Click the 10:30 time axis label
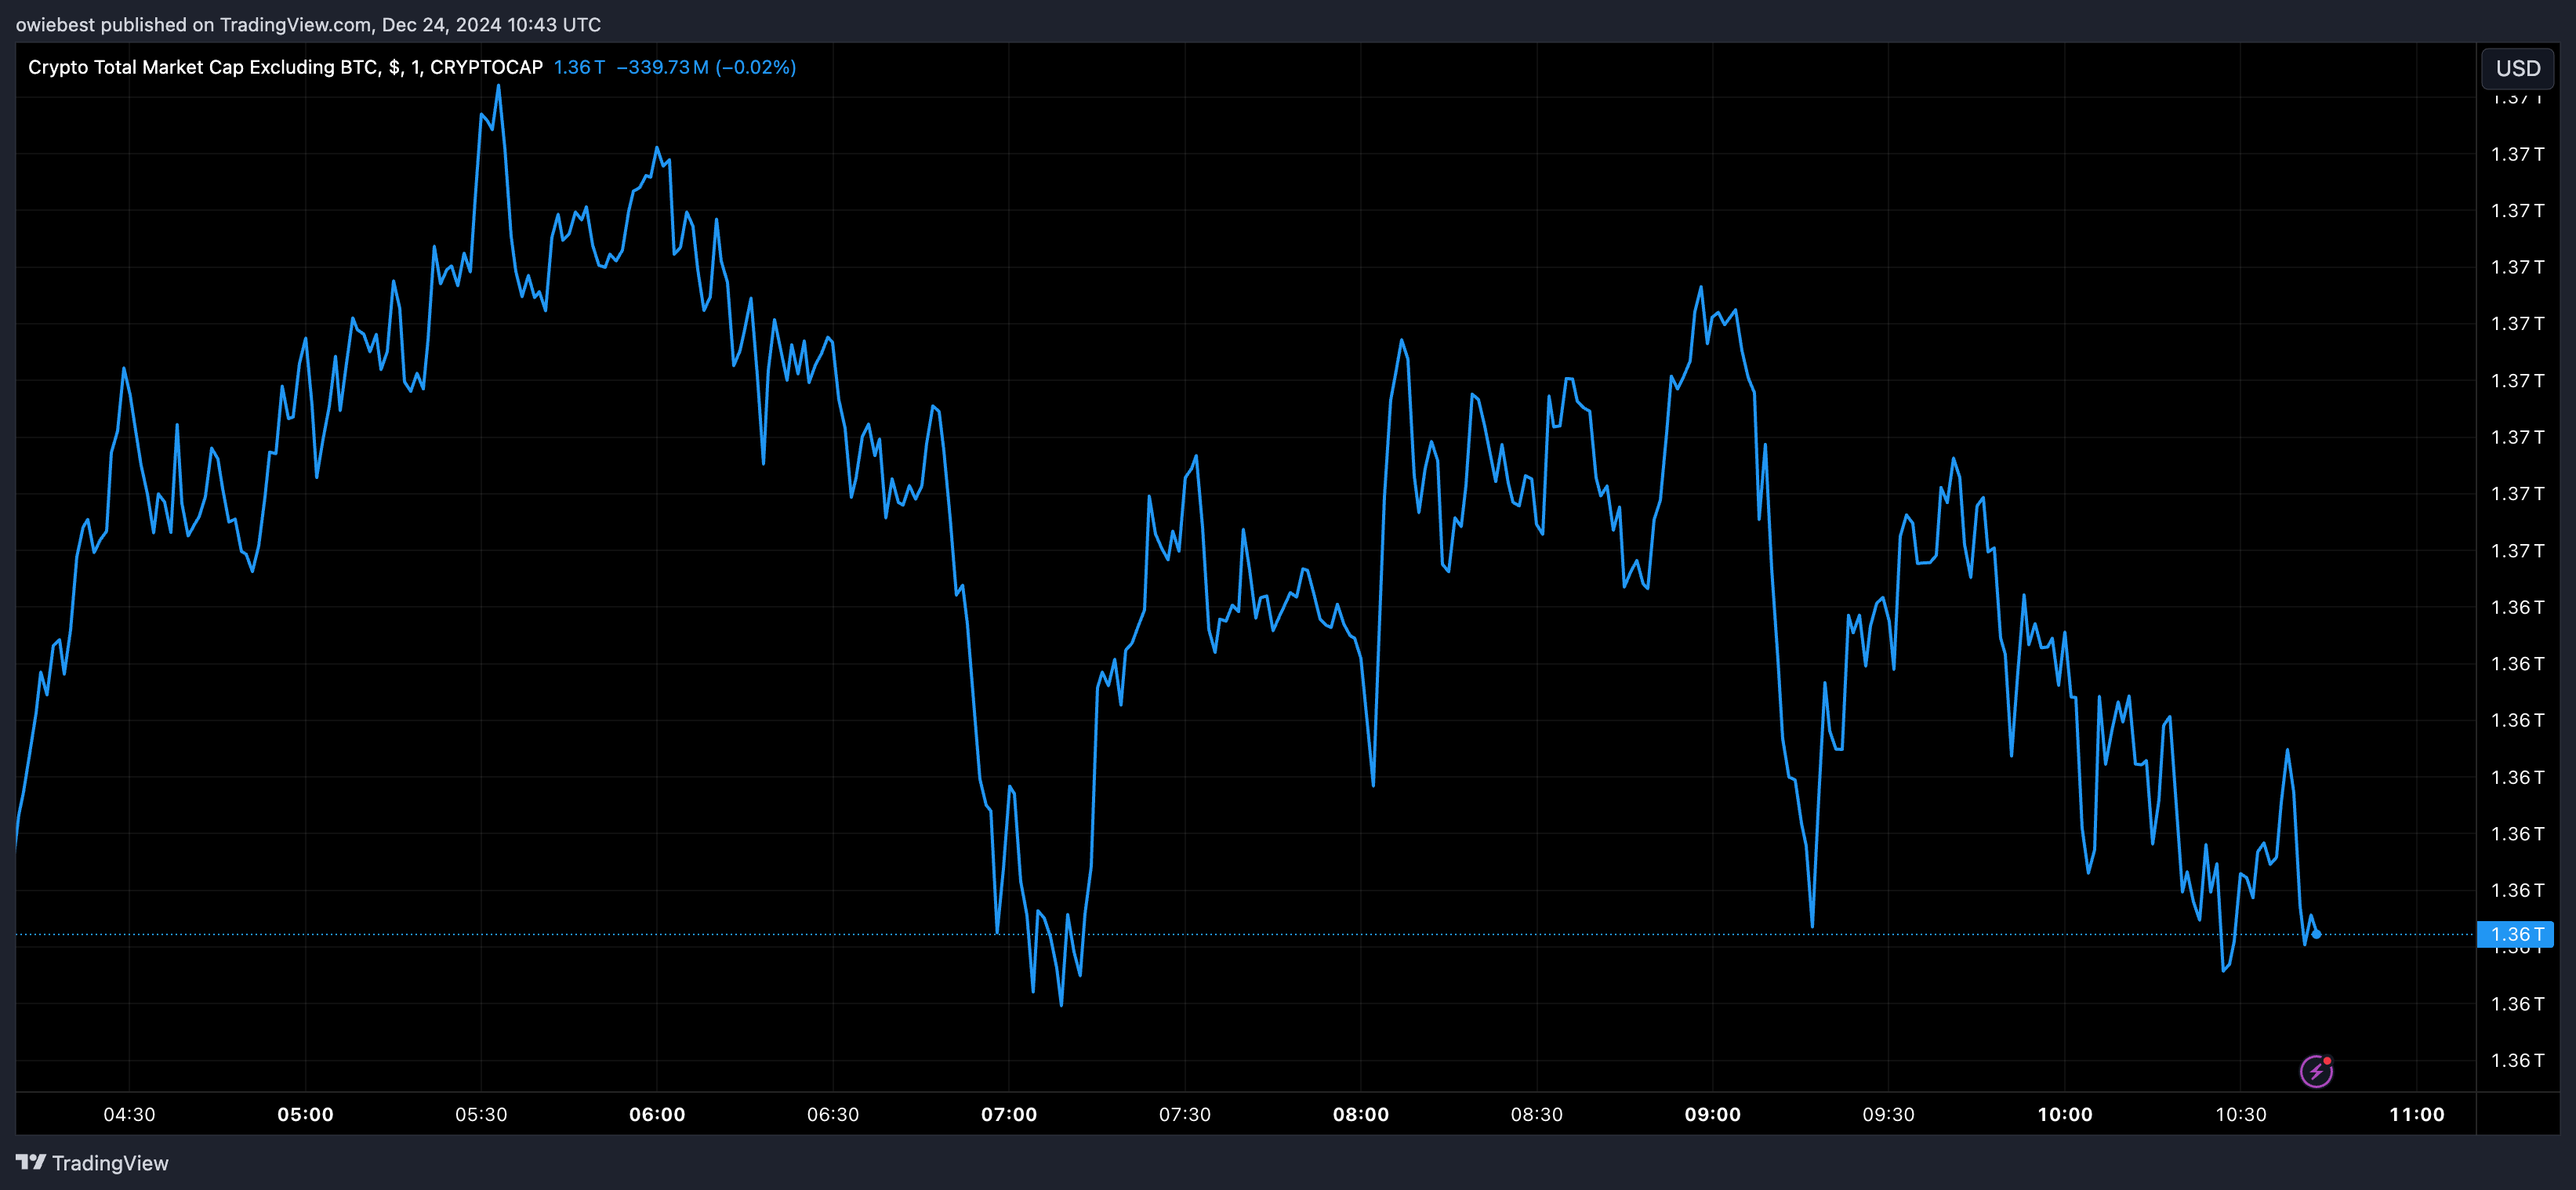Viewport: 2576px width, 1190px height. coord(2241,1114)
